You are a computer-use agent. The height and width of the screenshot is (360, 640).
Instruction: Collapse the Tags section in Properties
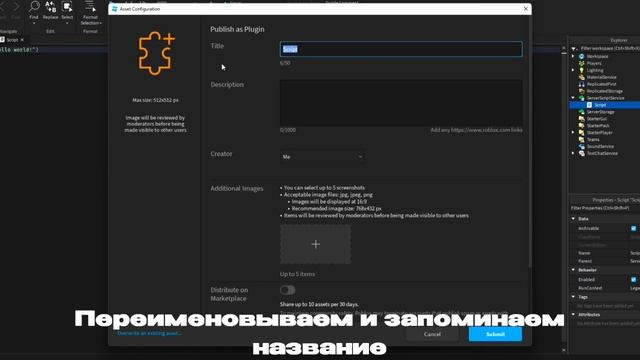[573, 297]
